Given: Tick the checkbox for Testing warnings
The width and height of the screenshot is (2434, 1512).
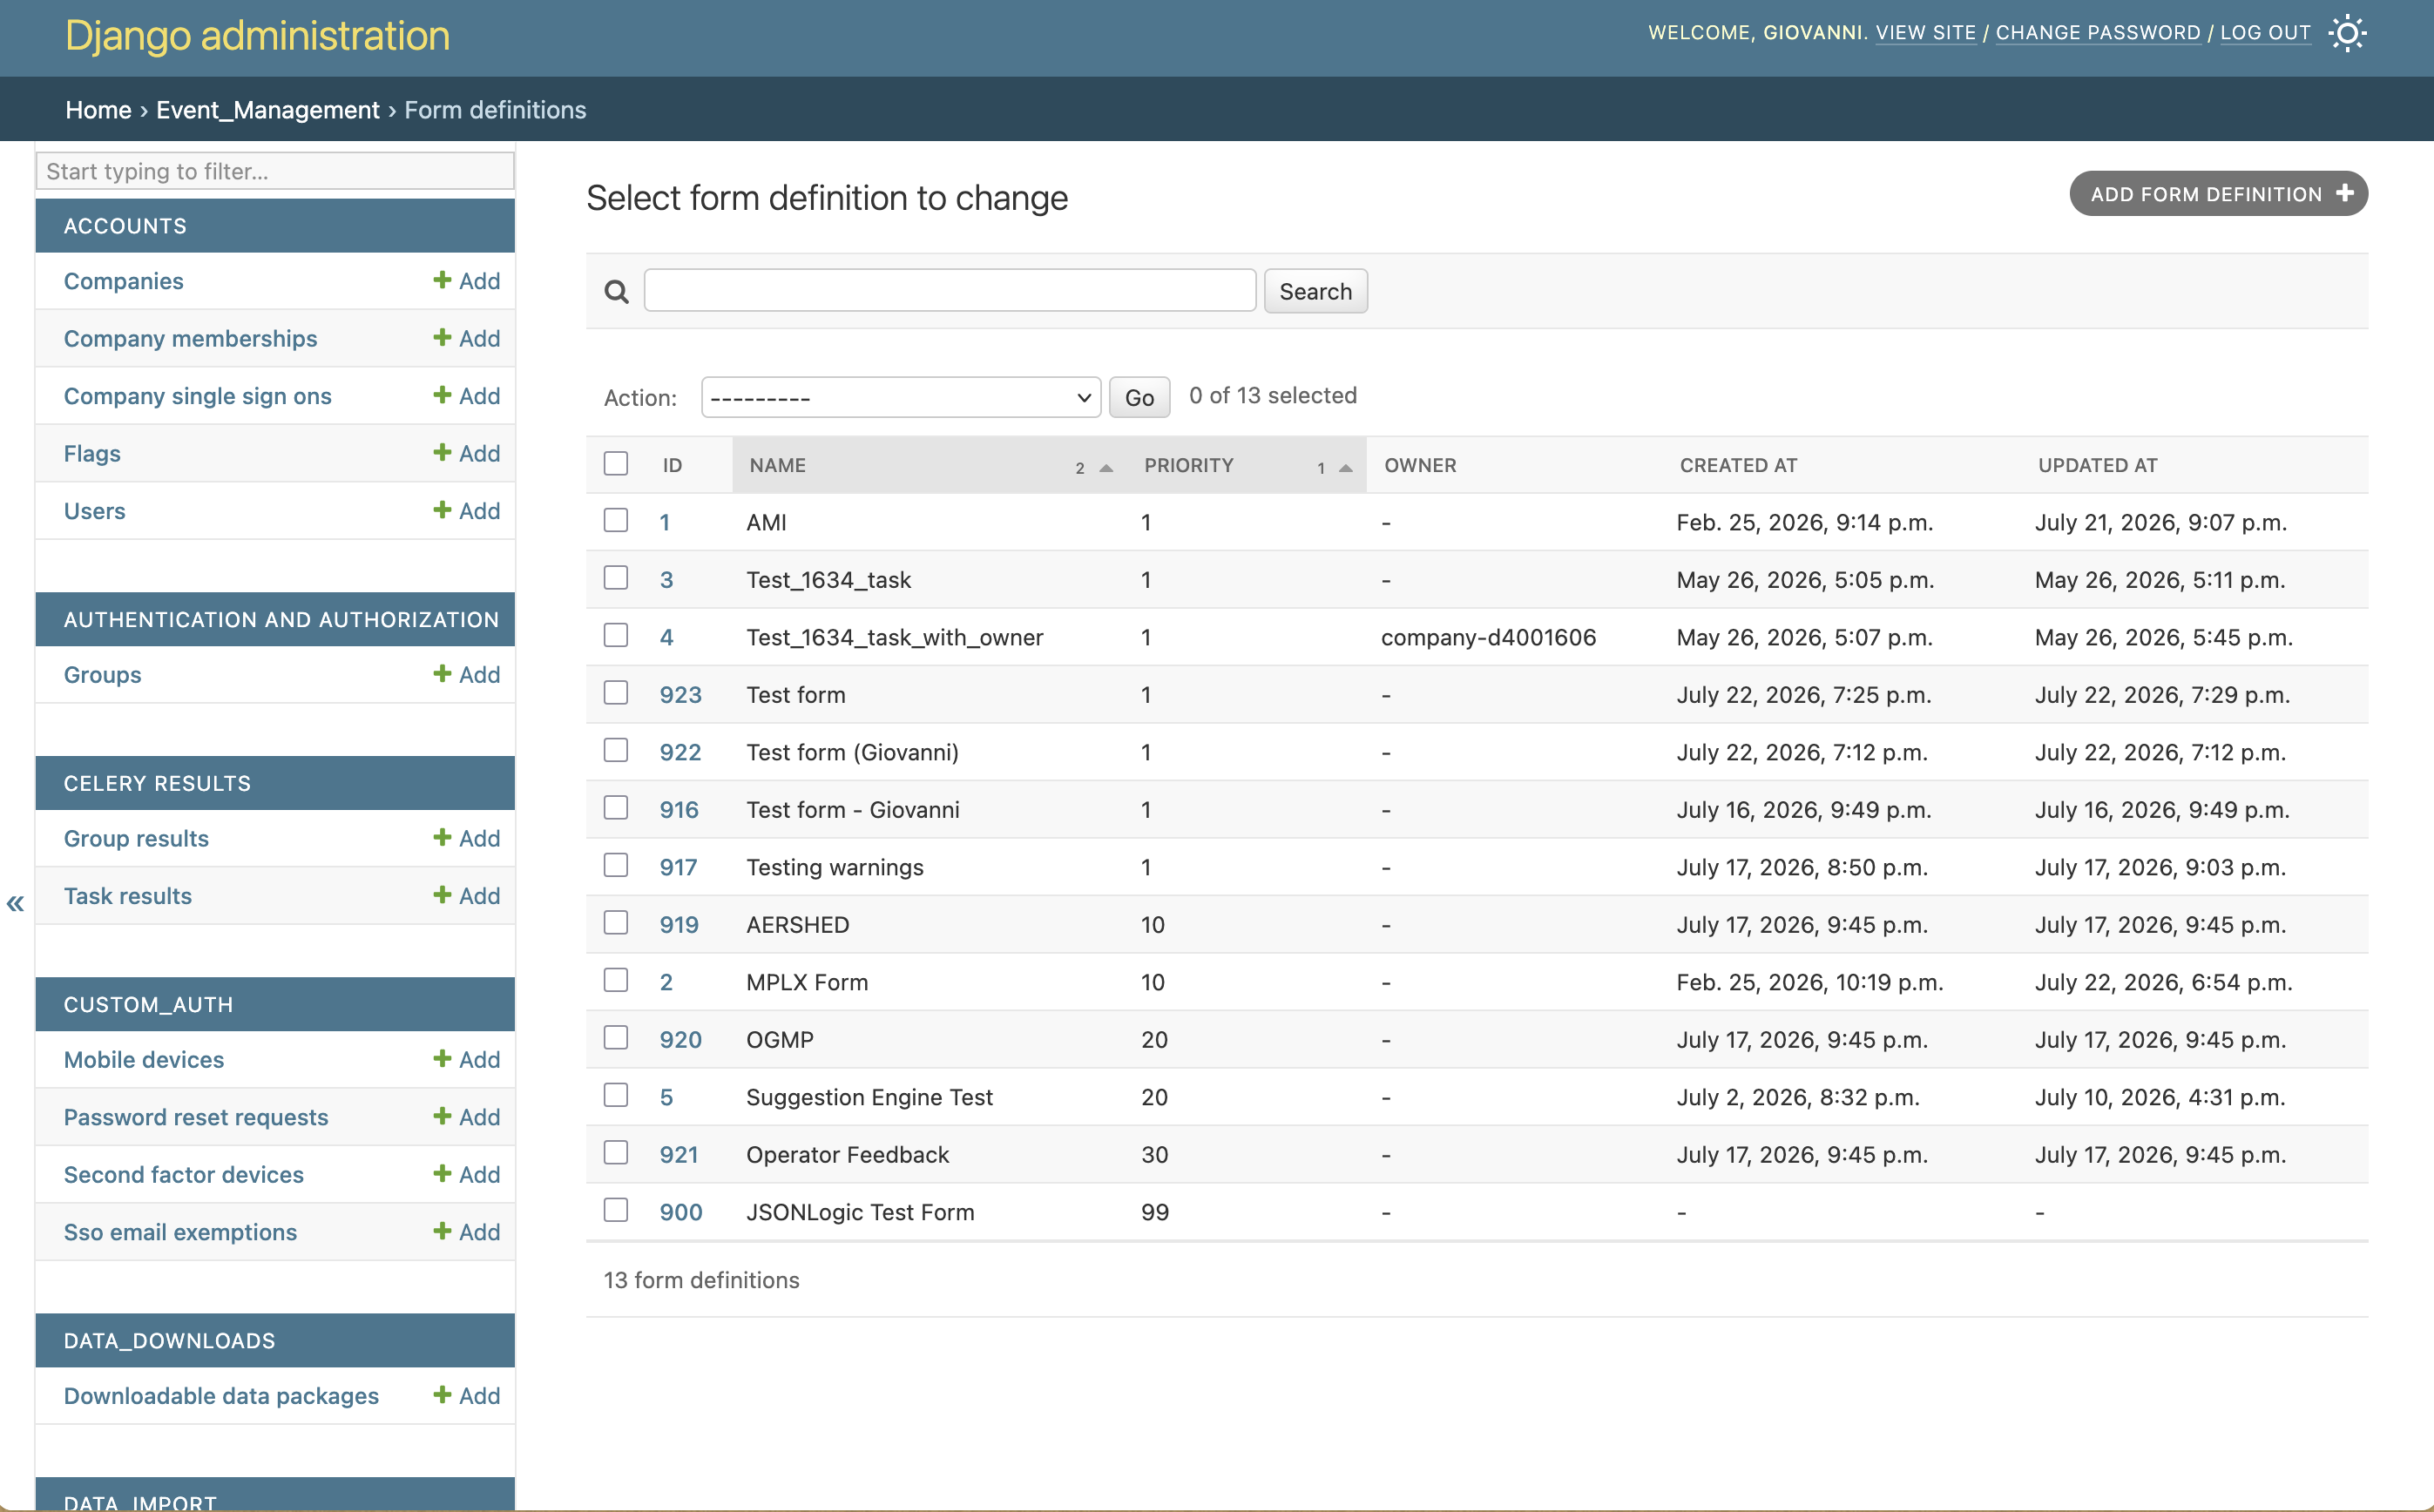Looking at the screenshot, I should (616, 866).
